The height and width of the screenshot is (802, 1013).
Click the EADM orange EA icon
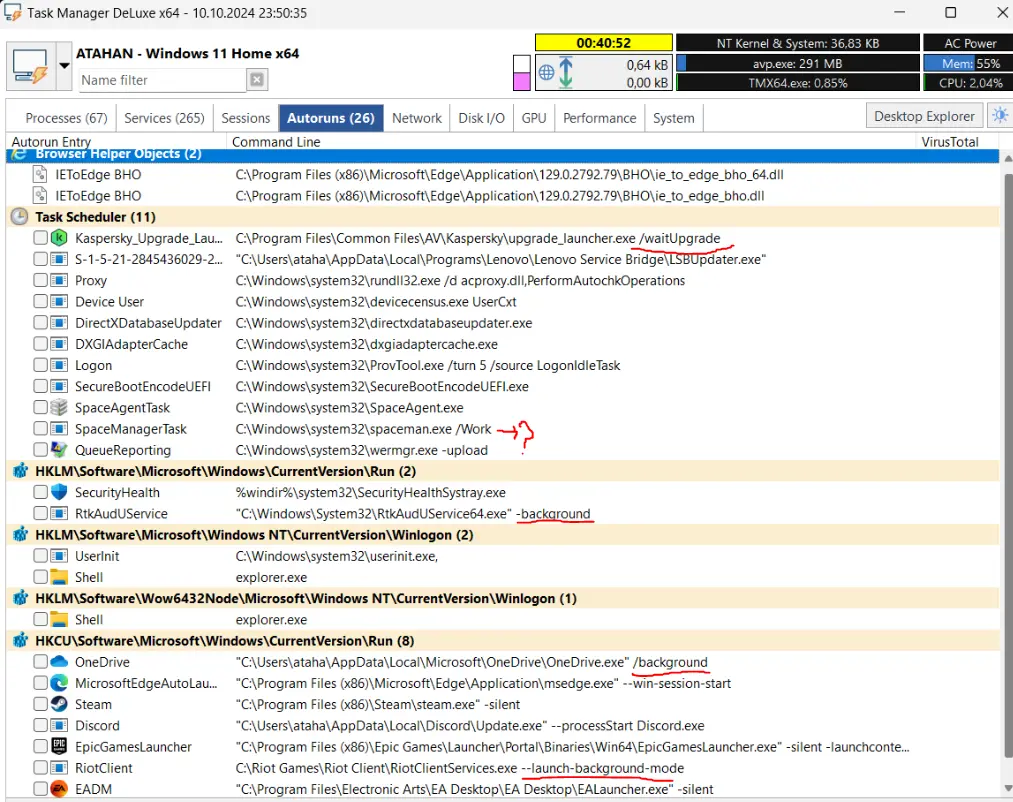(x=59, y=789)
